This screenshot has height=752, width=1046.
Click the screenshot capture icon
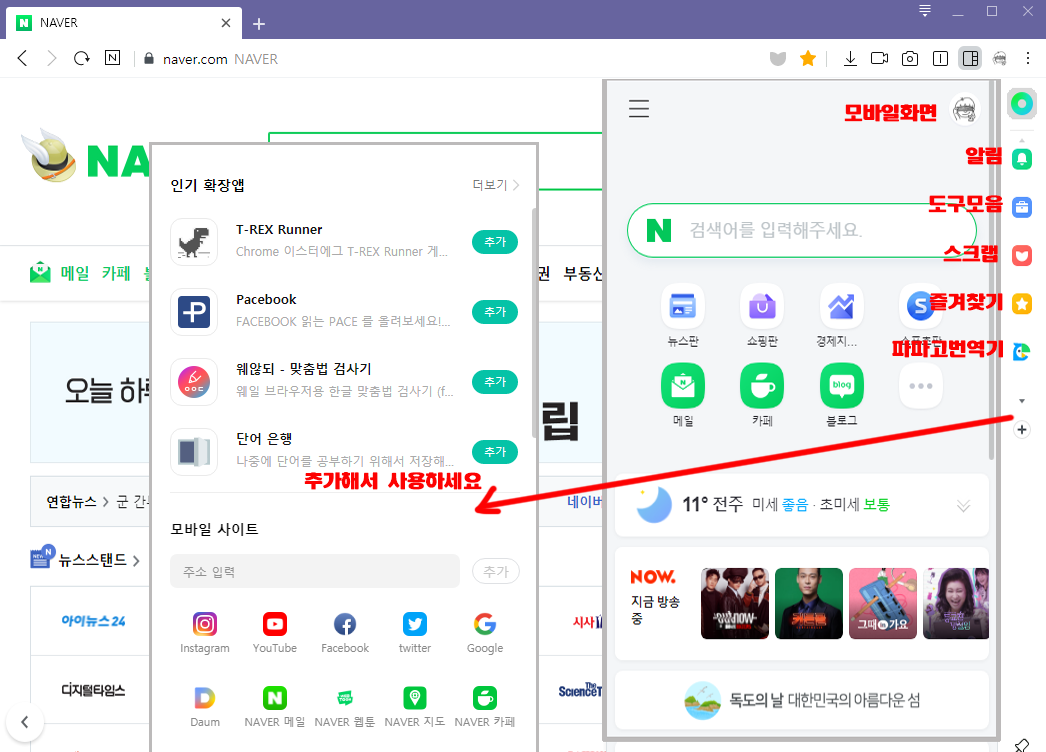coord(910,59)
